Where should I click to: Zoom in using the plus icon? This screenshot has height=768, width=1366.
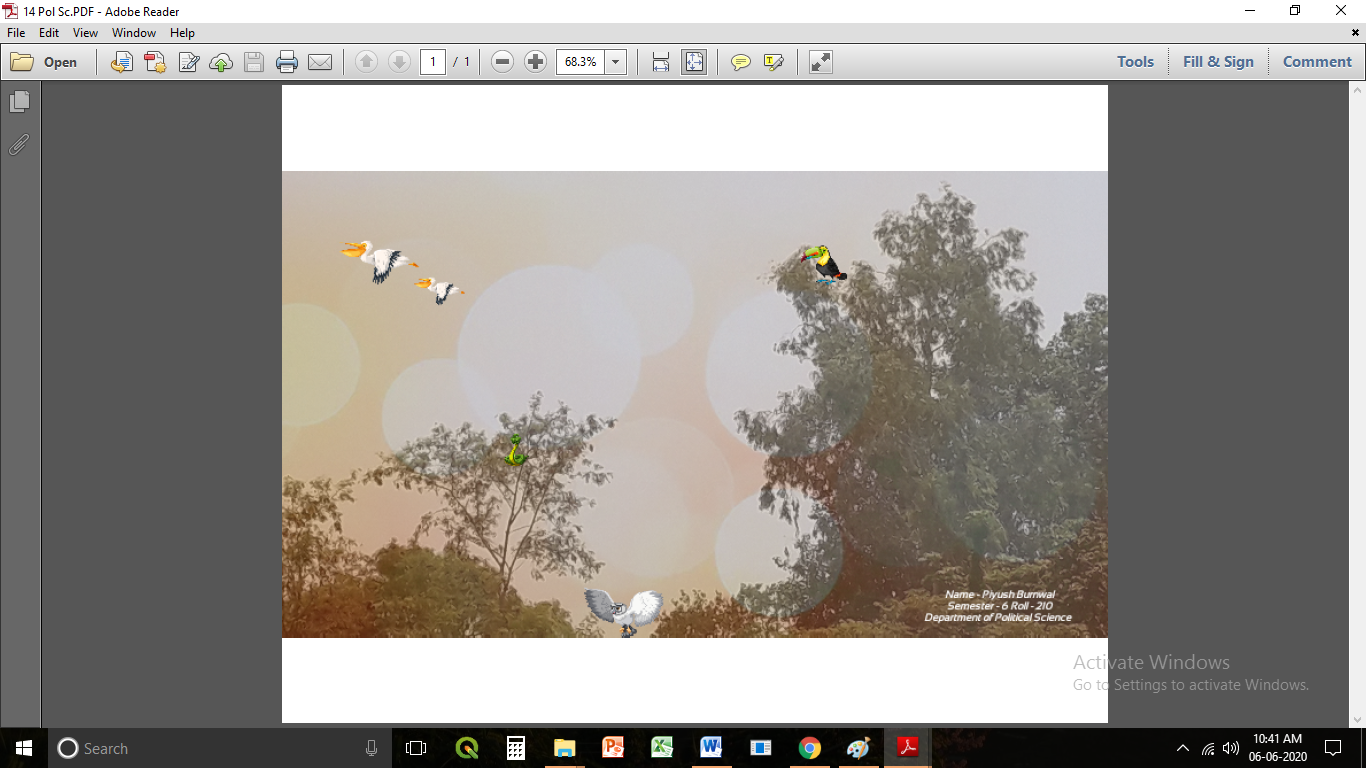[x=535, y=62]
